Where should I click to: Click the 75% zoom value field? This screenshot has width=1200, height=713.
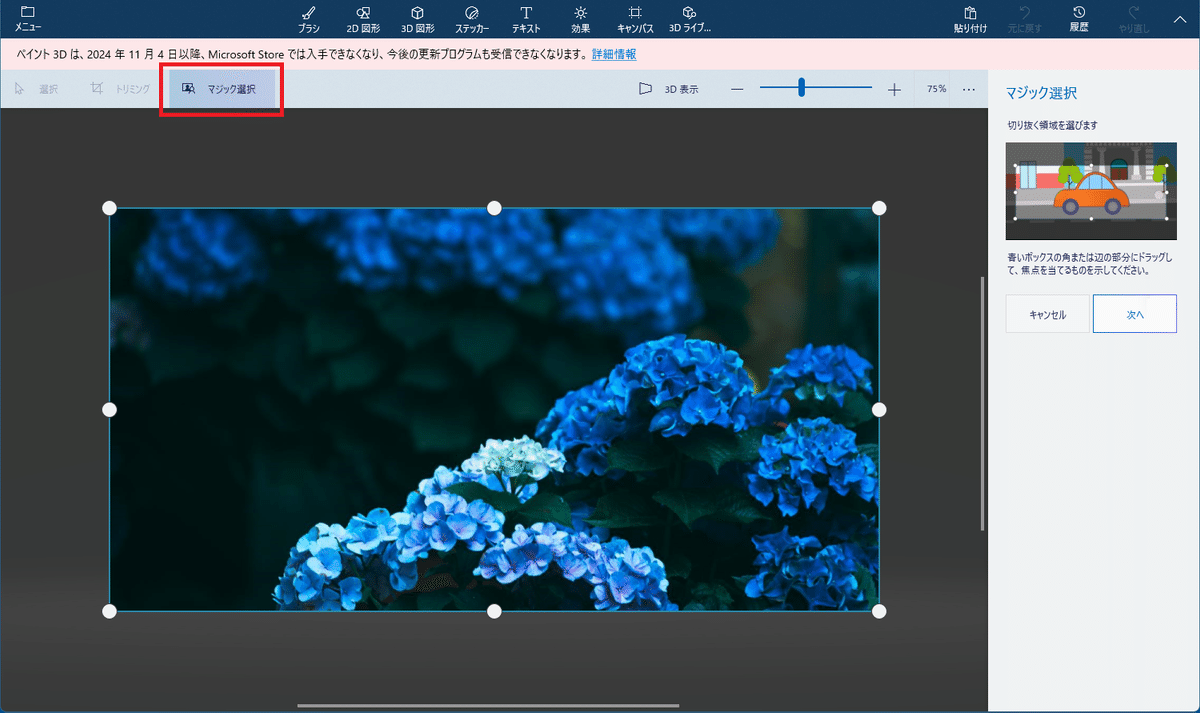coord(936,89)
